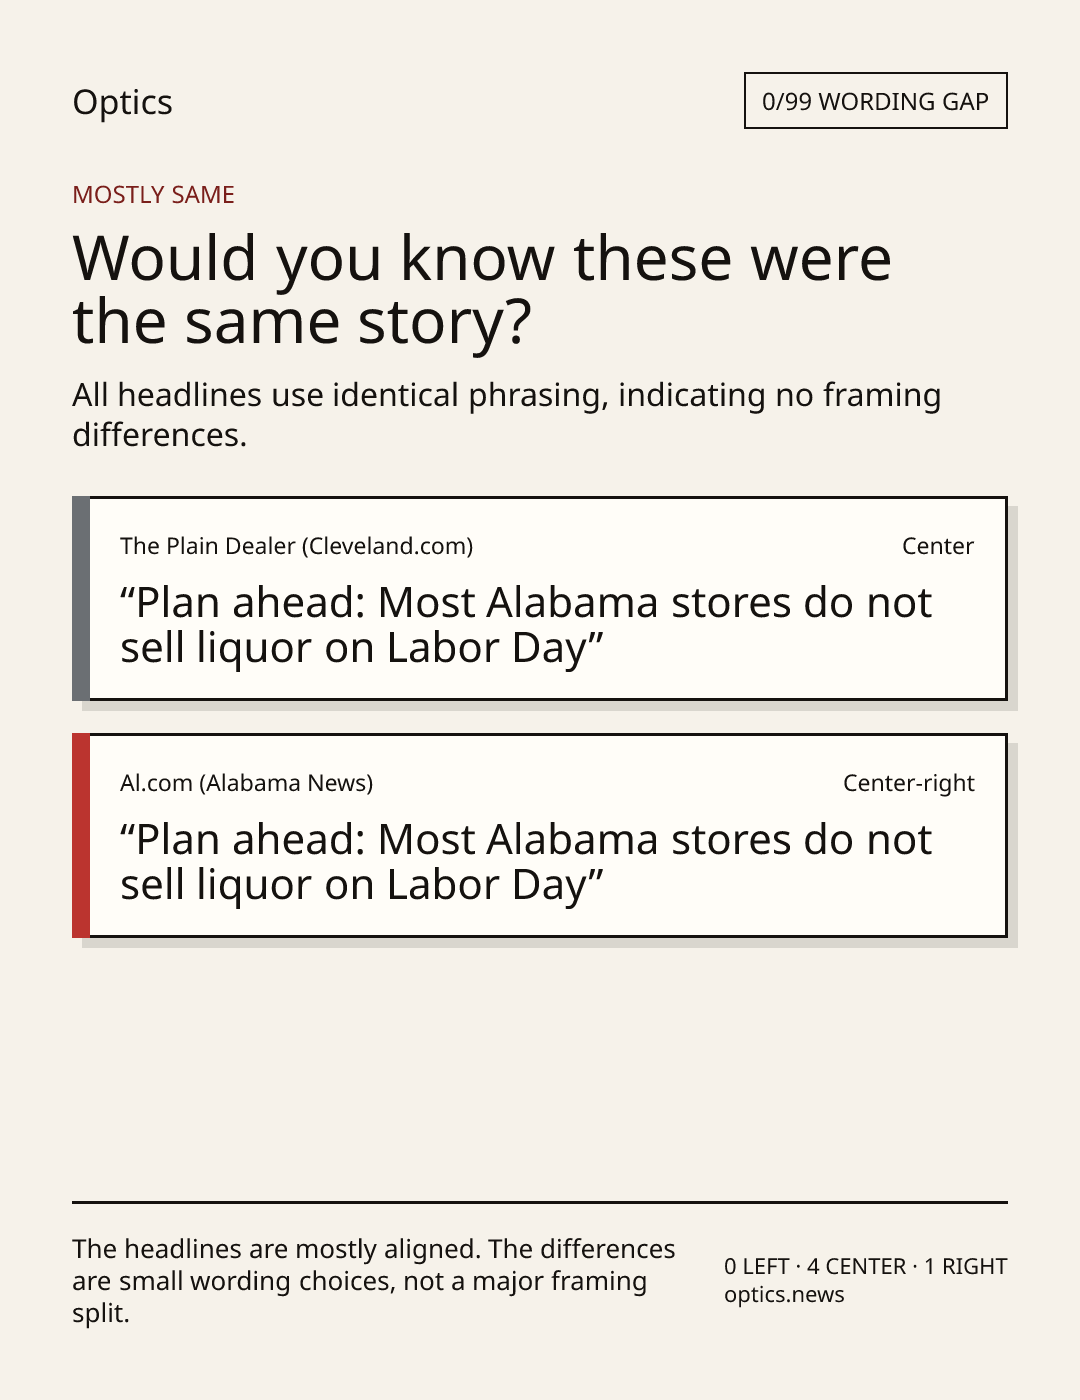Viewport: 1080px width, 1400px height.
Task: Click the gray center color bar
Action: coord(81,598)
